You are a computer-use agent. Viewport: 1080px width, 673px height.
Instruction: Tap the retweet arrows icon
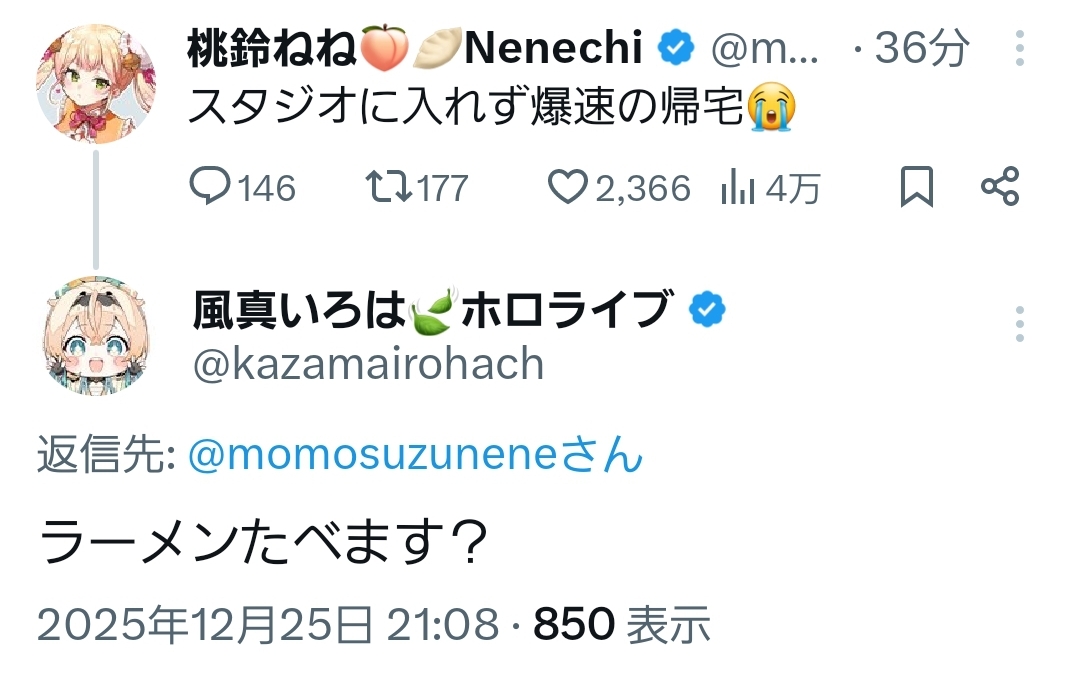[x=385, y=187]
